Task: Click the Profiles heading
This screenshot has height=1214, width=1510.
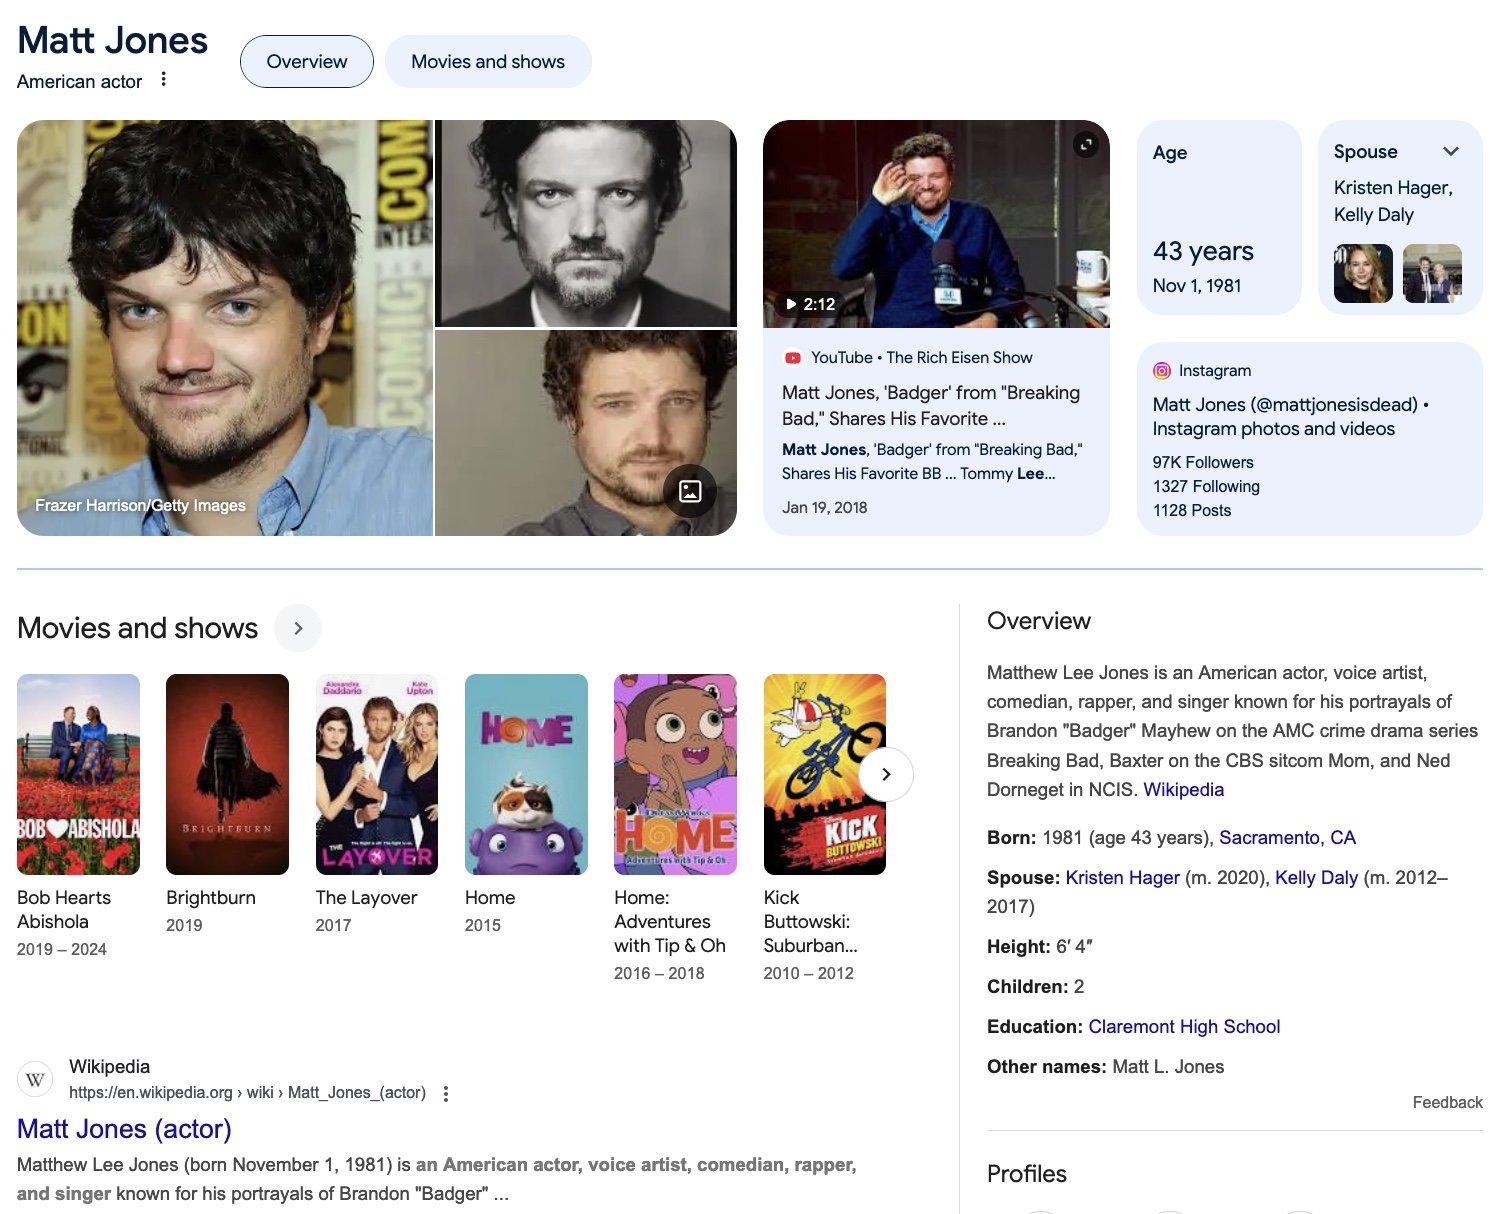Action: [1026, 1174]
